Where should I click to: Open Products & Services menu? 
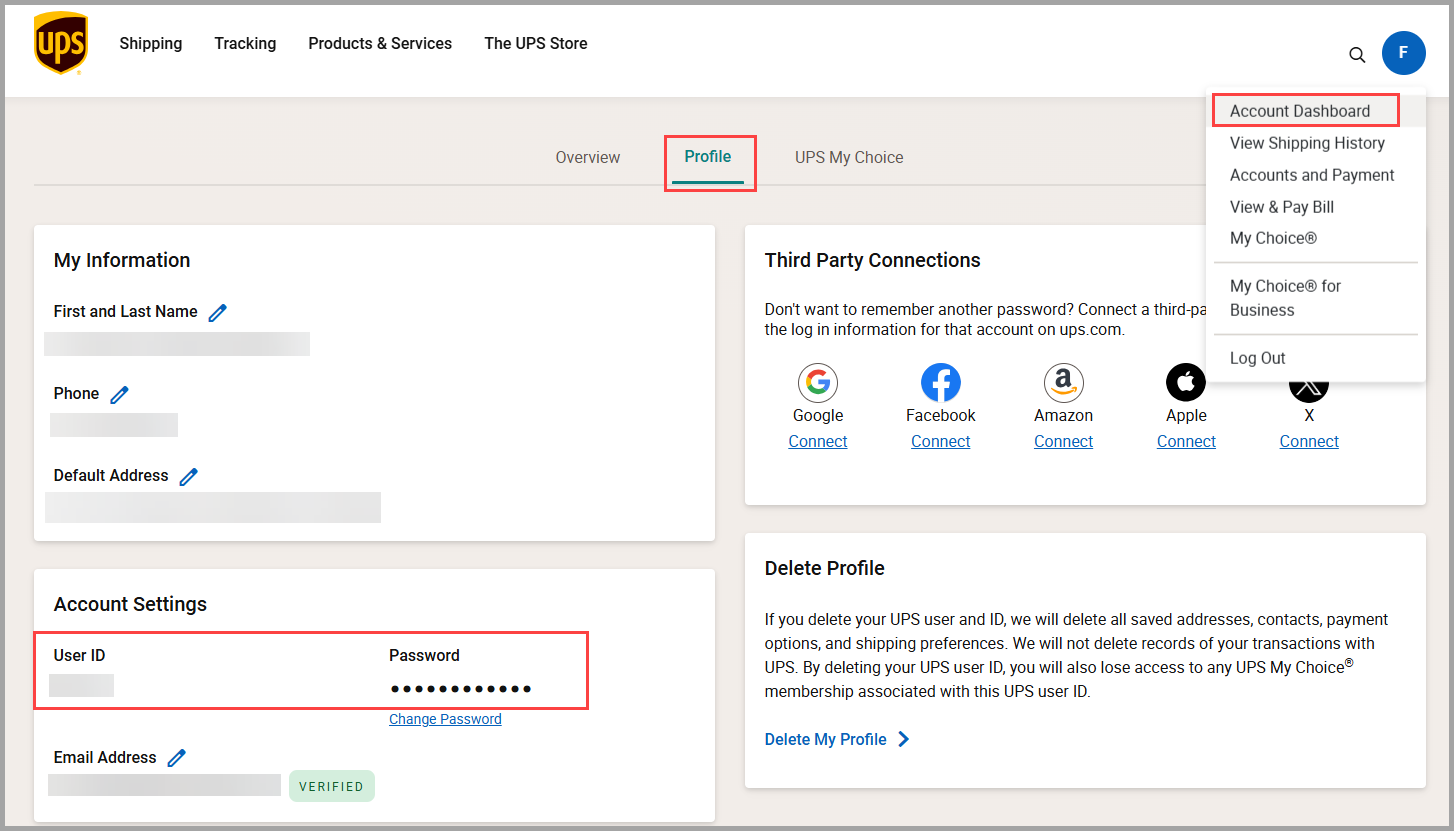point(380,43)
